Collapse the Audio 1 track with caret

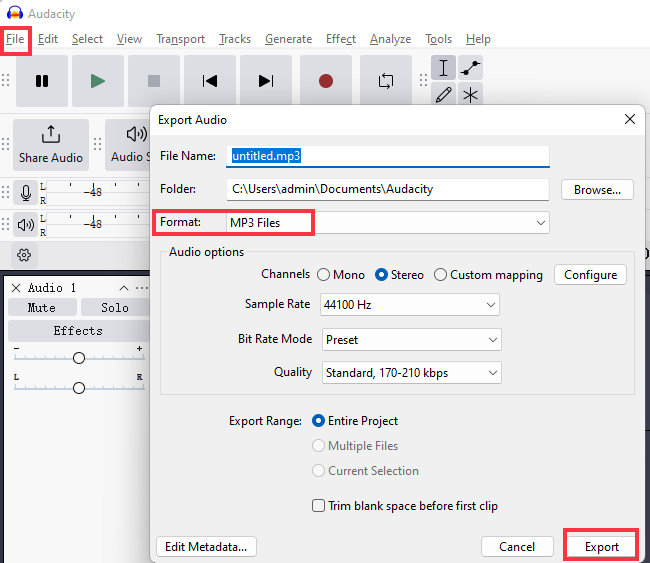point(124,288)
